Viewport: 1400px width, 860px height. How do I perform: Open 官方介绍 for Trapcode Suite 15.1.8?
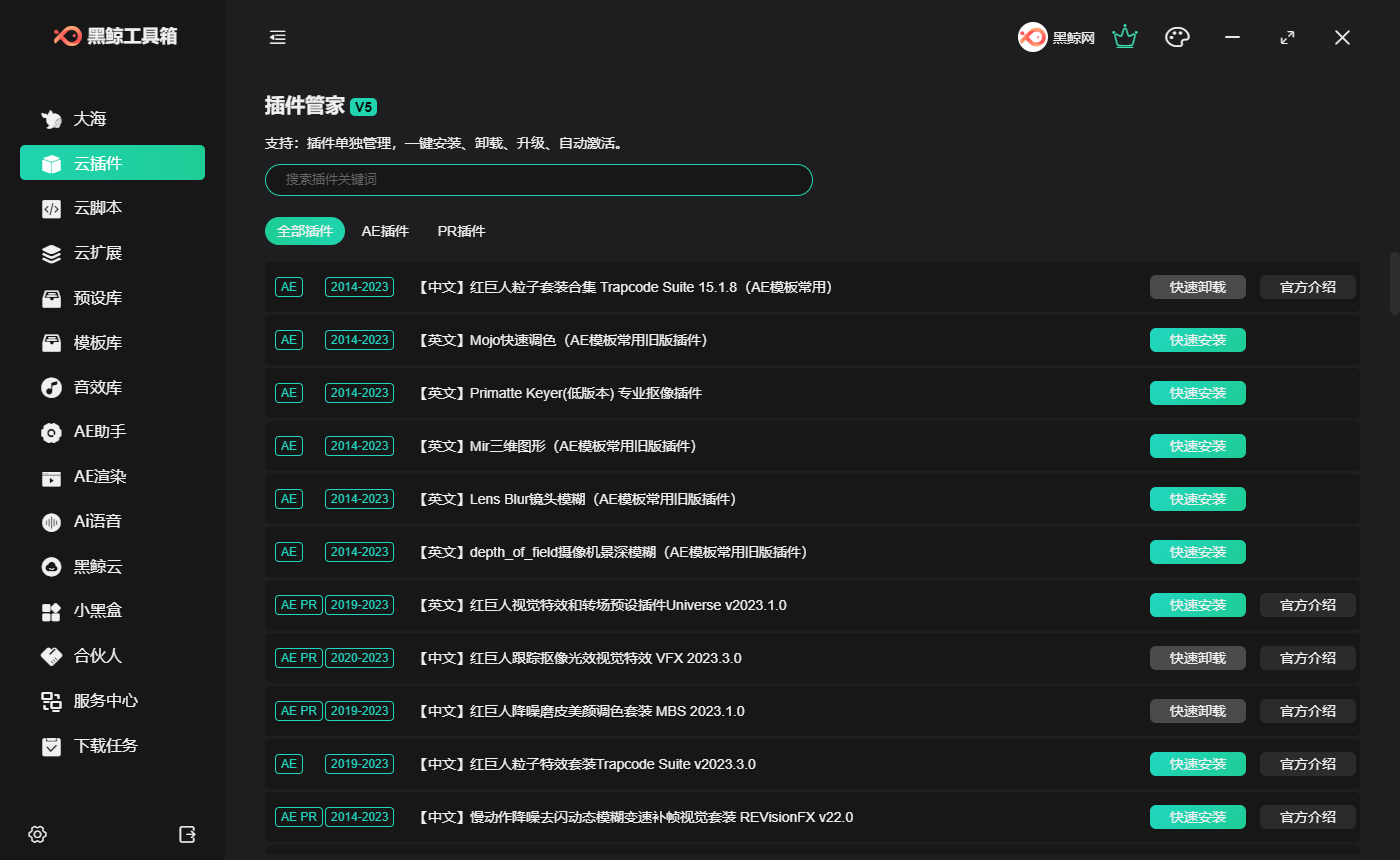(x=1308, y=287)
